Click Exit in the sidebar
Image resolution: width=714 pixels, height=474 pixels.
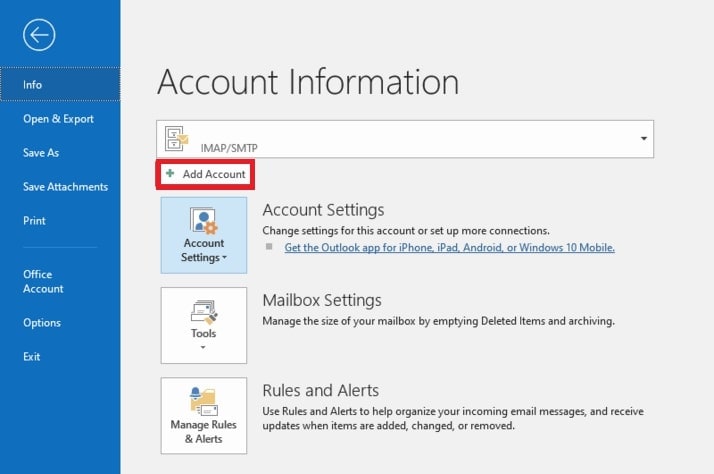click(32, 357)
